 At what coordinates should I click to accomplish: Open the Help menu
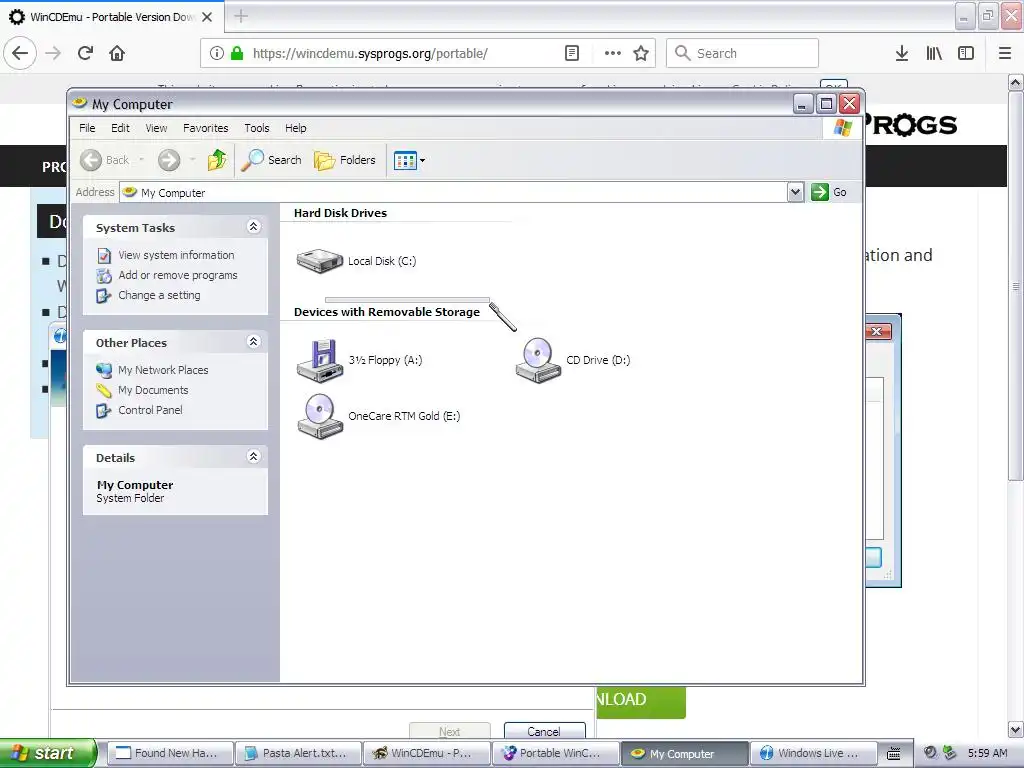click(x=295, y=128)
